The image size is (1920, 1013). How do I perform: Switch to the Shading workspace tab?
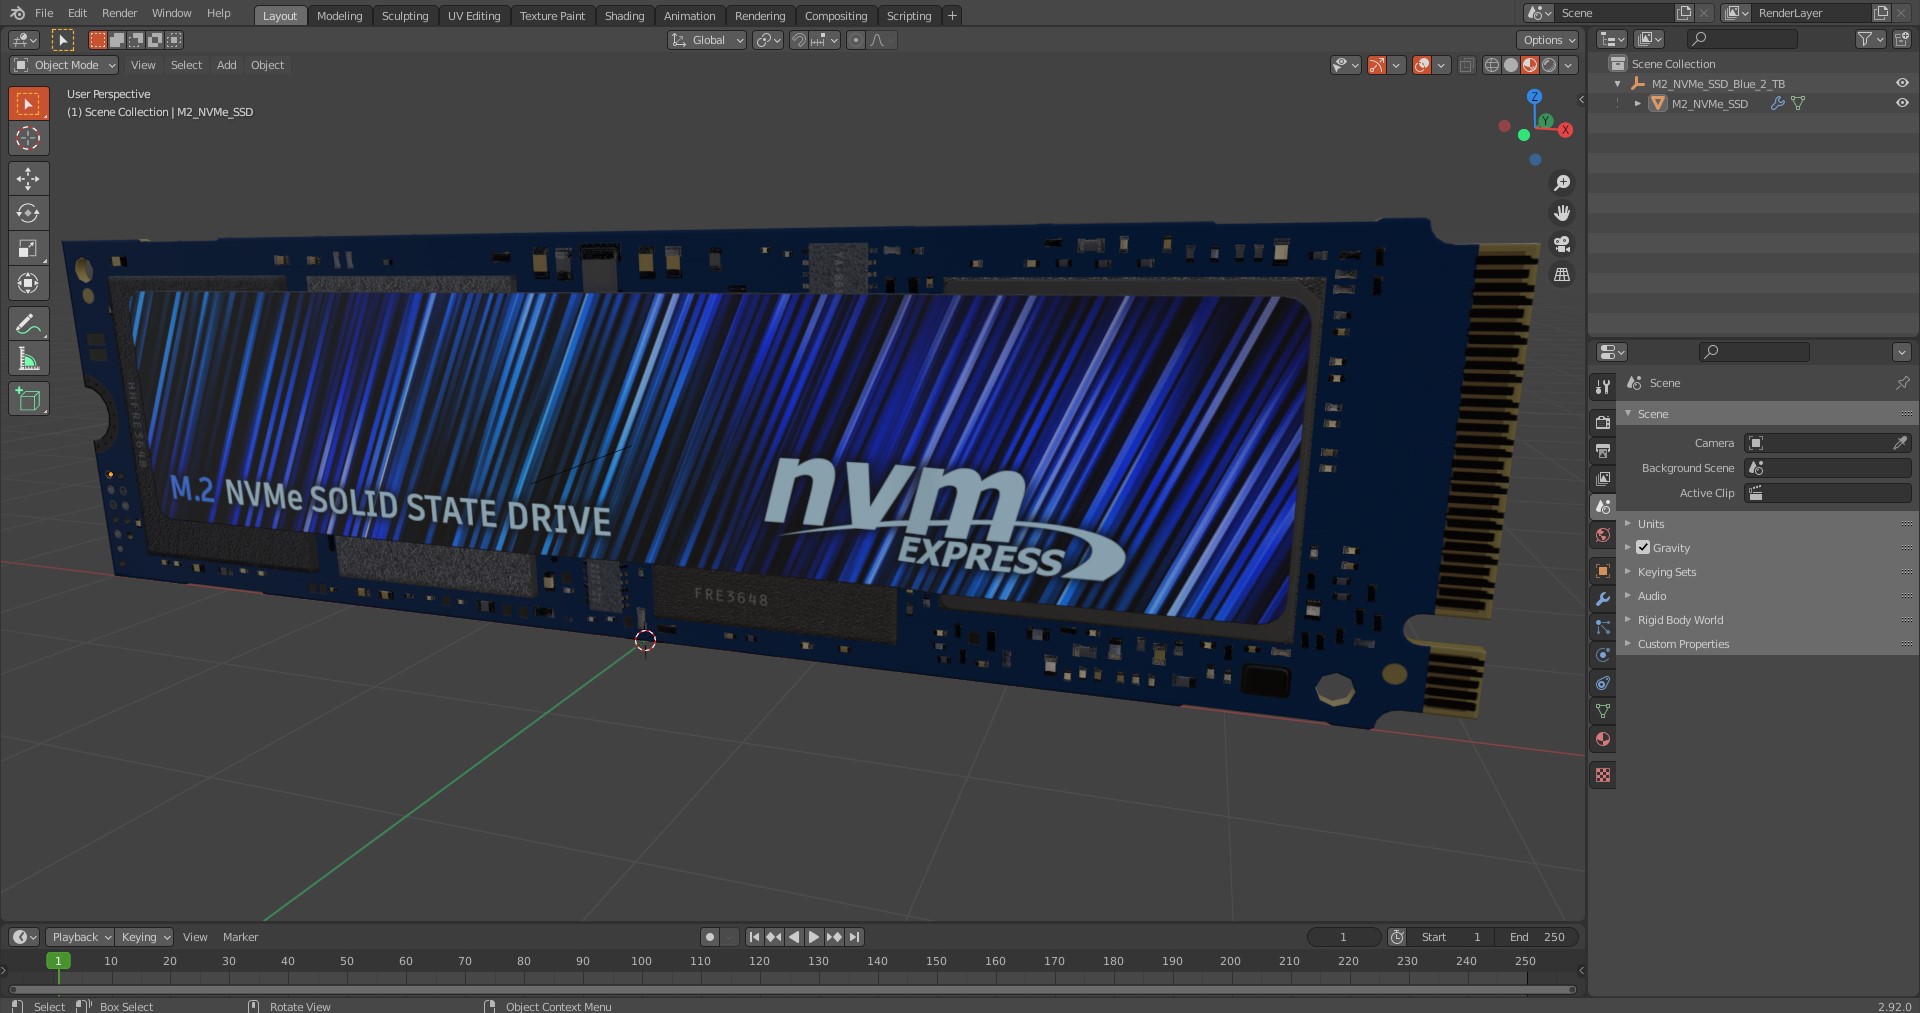[x=624, y=16]
